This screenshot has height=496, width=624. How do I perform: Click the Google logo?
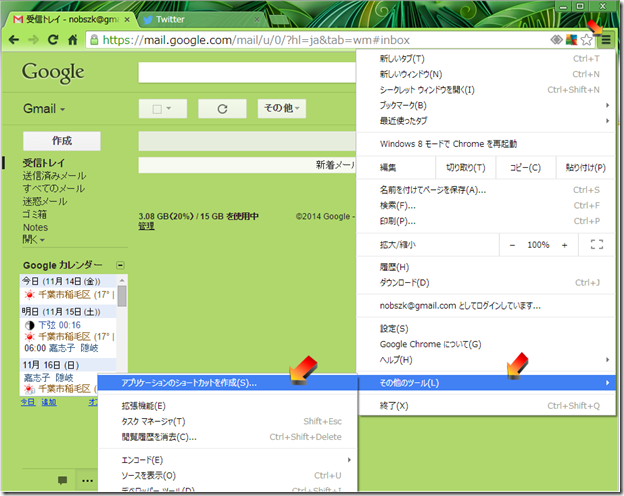[53, 73]
